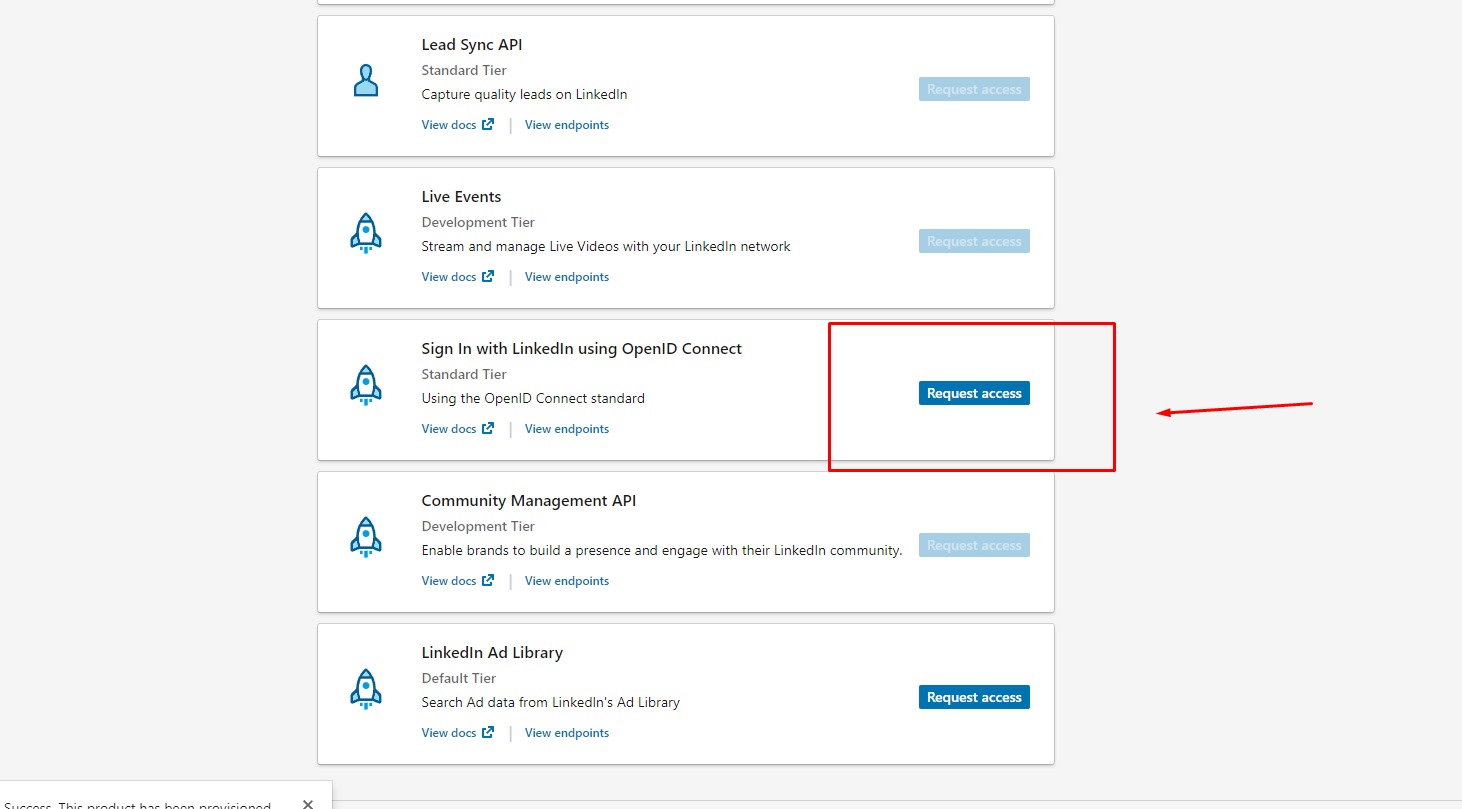
Task: View endpoints for Live Events
Action: 567,277
